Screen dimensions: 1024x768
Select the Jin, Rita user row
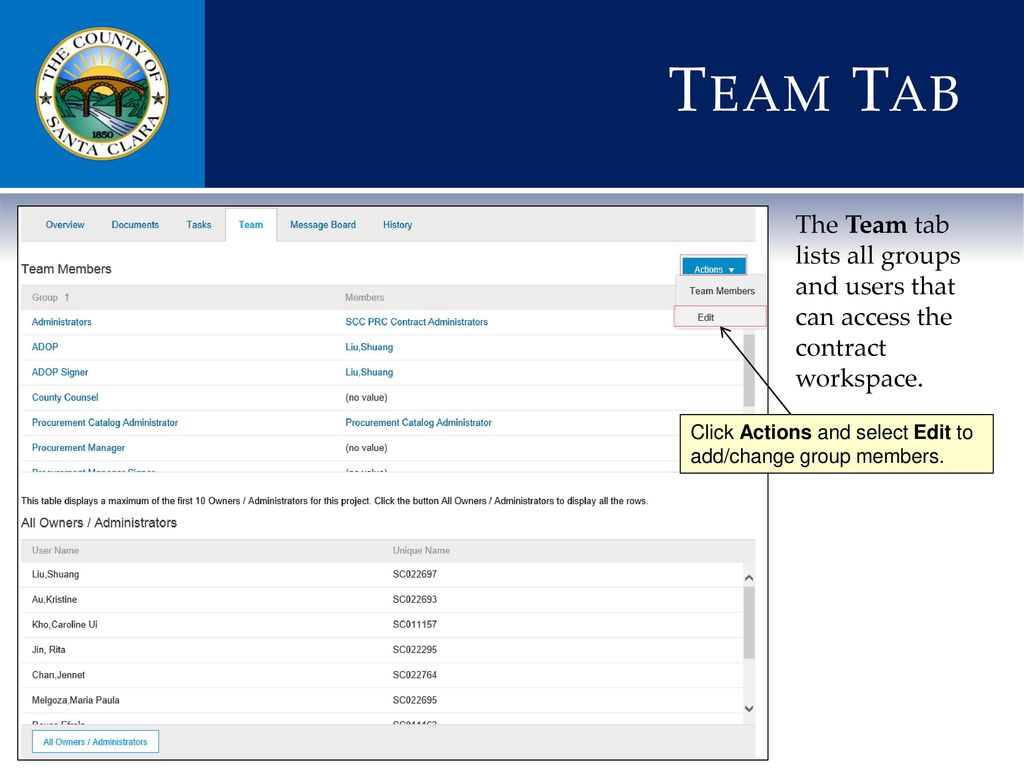click(382, 650)
